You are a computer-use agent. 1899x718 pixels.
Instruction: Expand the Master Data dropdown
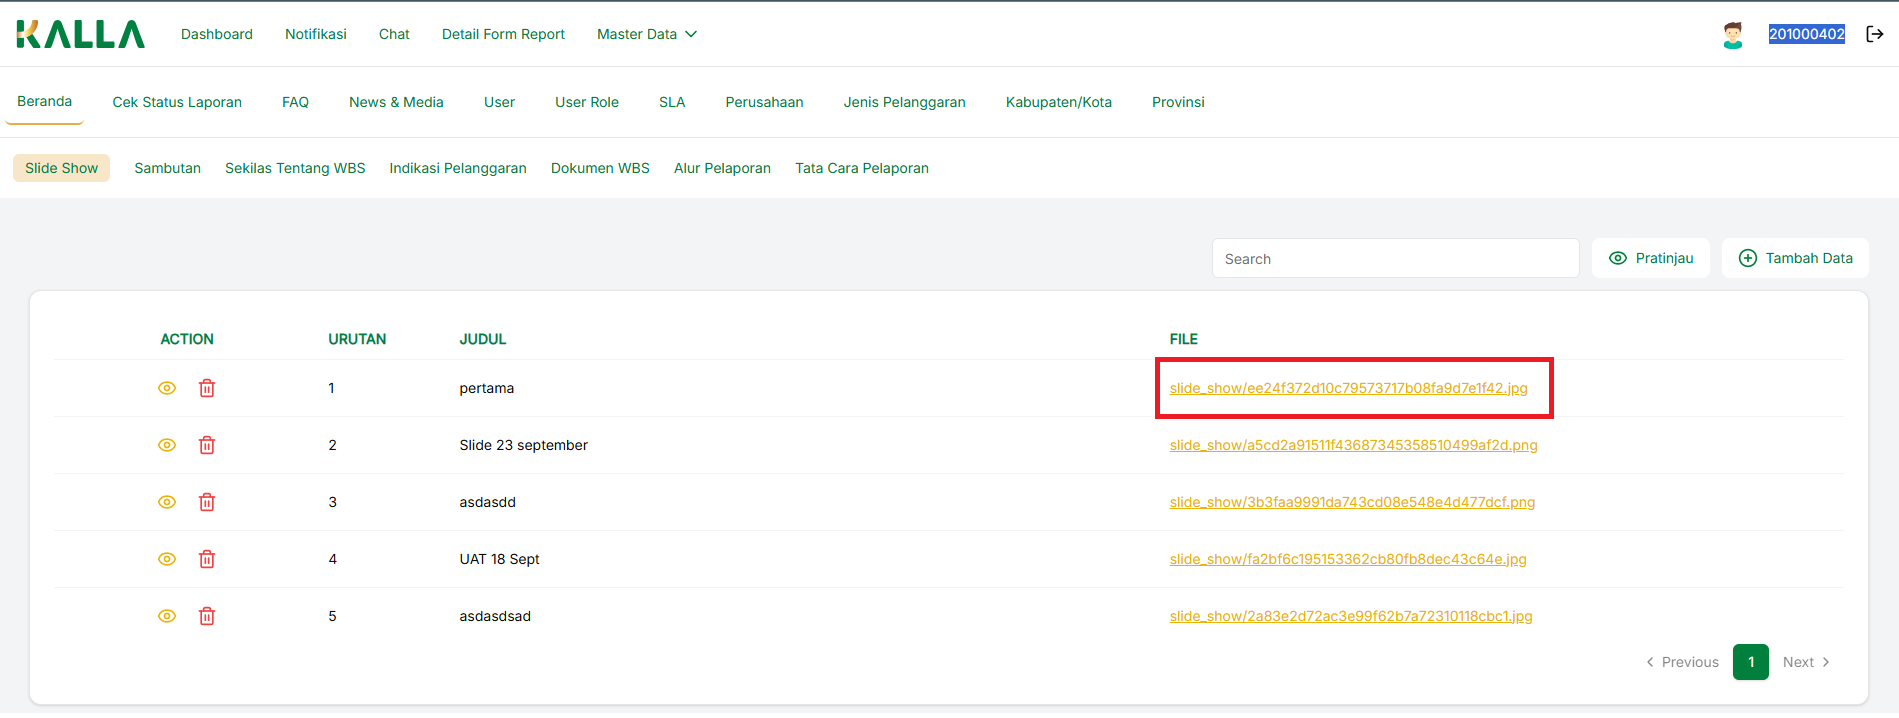[646, 34]
